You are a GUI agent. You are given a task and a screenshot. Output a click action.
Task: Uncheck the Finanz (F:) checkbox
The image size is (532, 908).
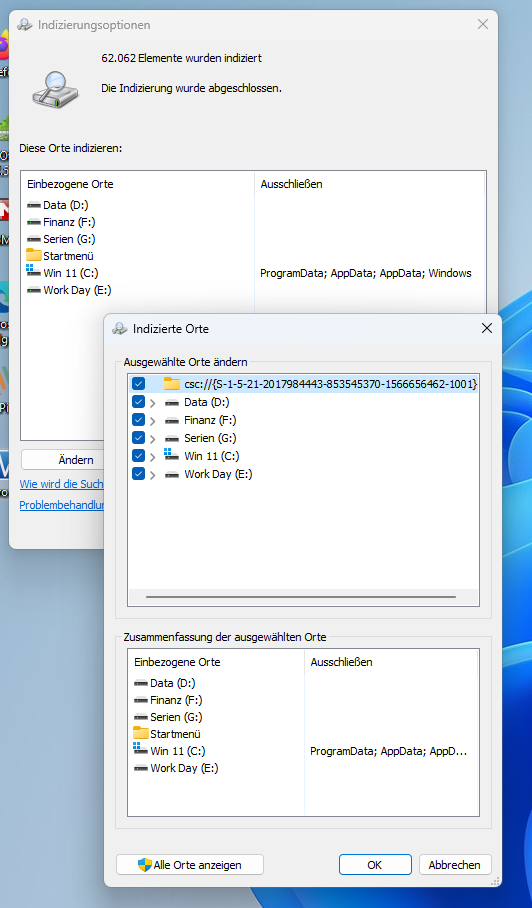138,420
